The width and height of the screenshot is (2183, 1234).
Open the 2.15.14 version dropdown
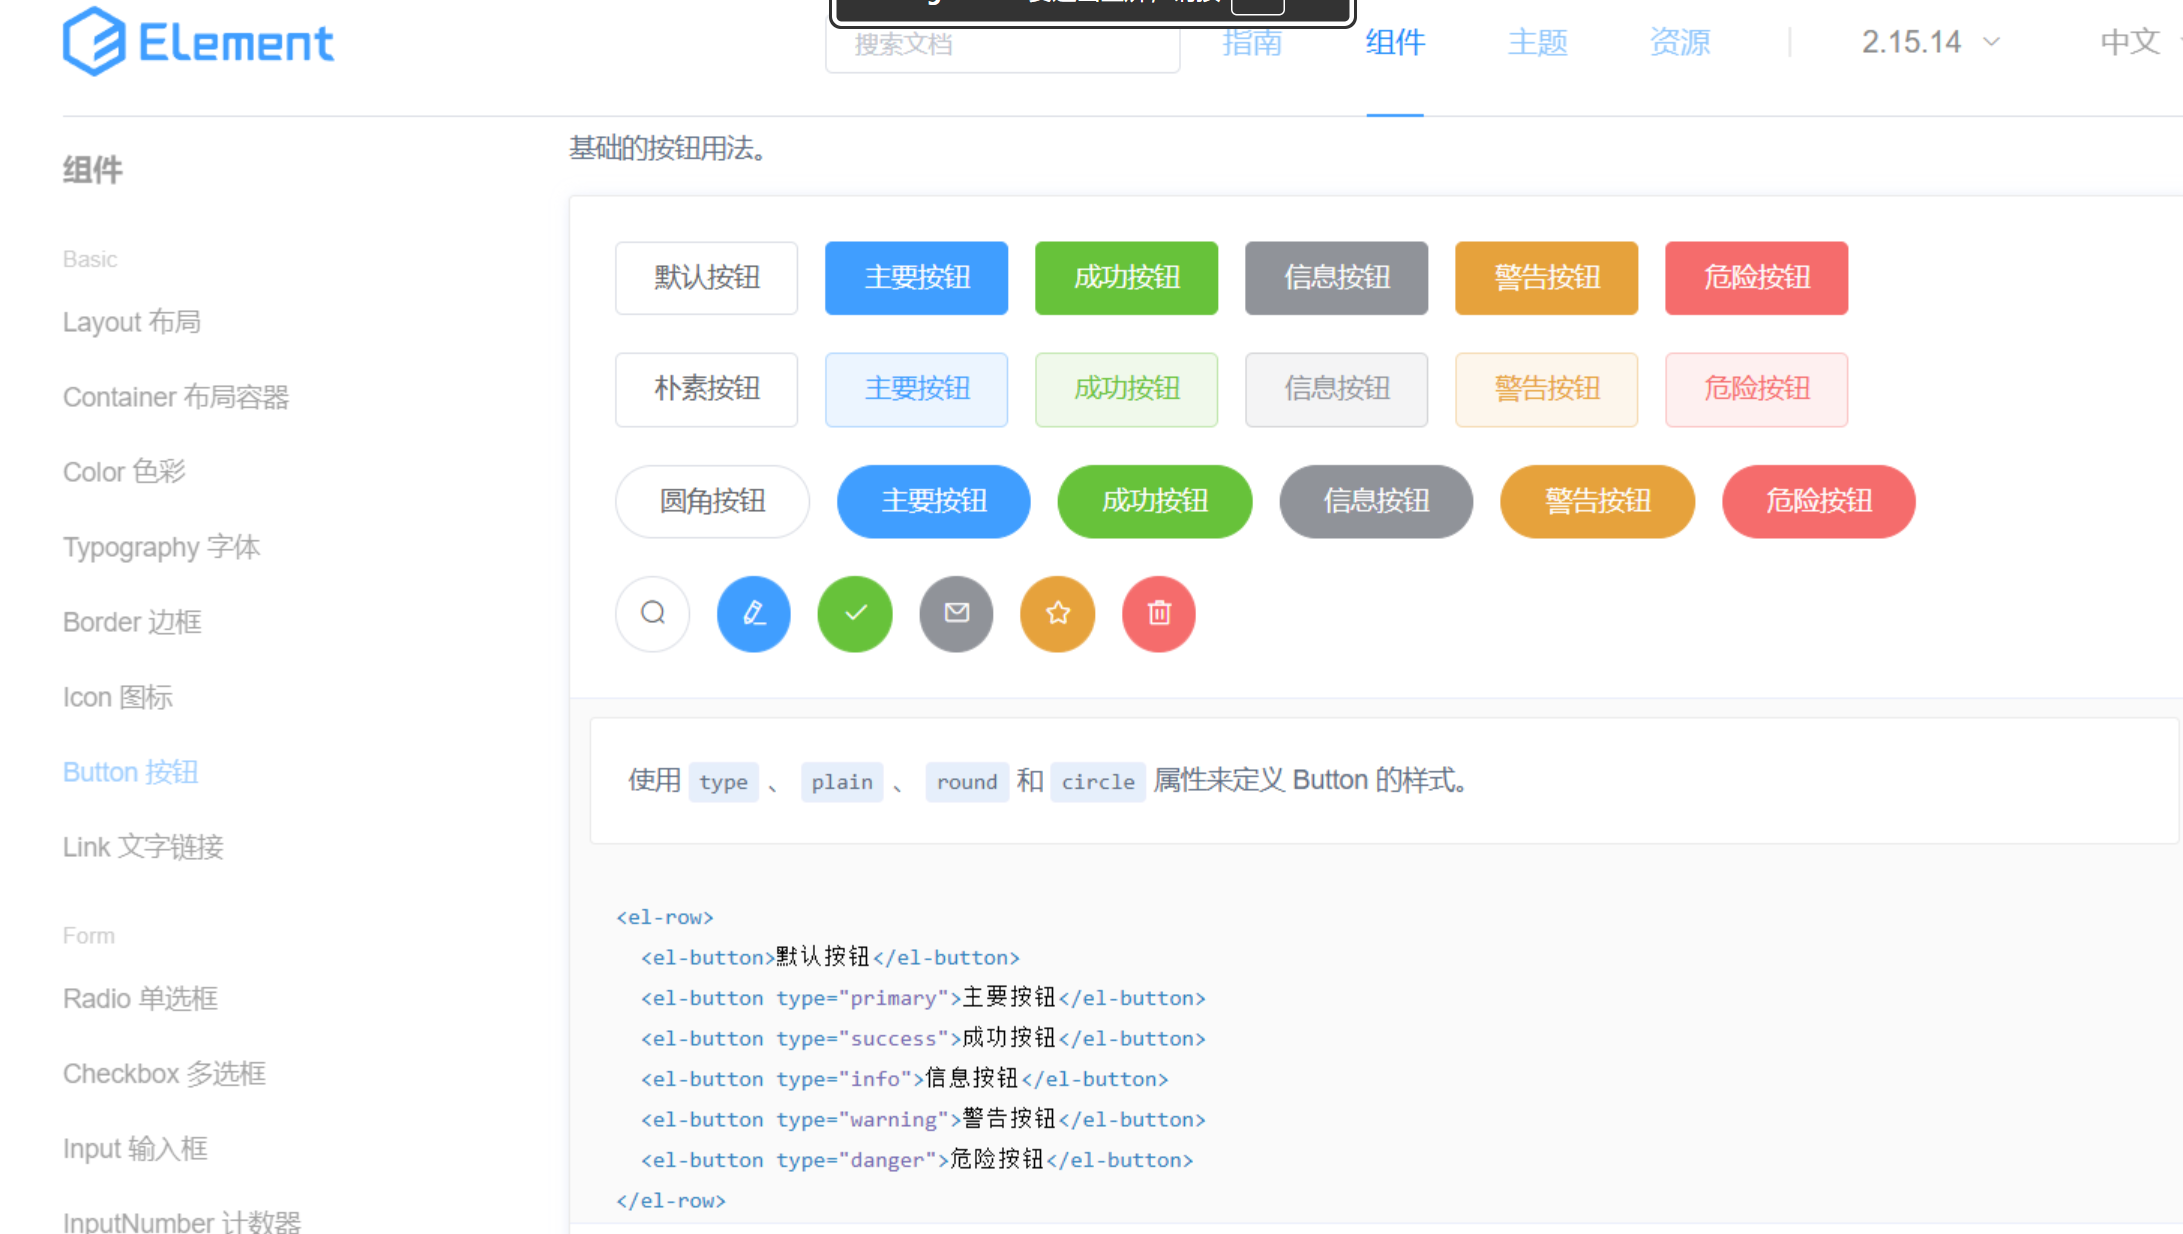1929,42
